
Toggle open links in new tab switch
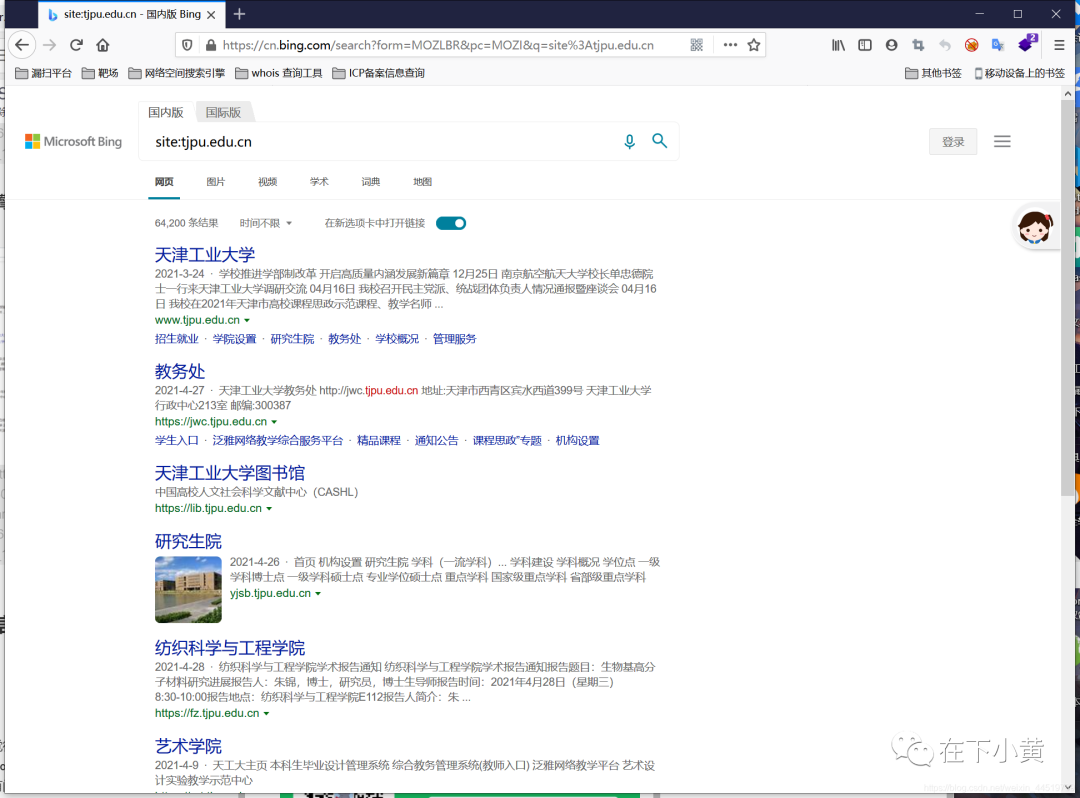(451, 223)
